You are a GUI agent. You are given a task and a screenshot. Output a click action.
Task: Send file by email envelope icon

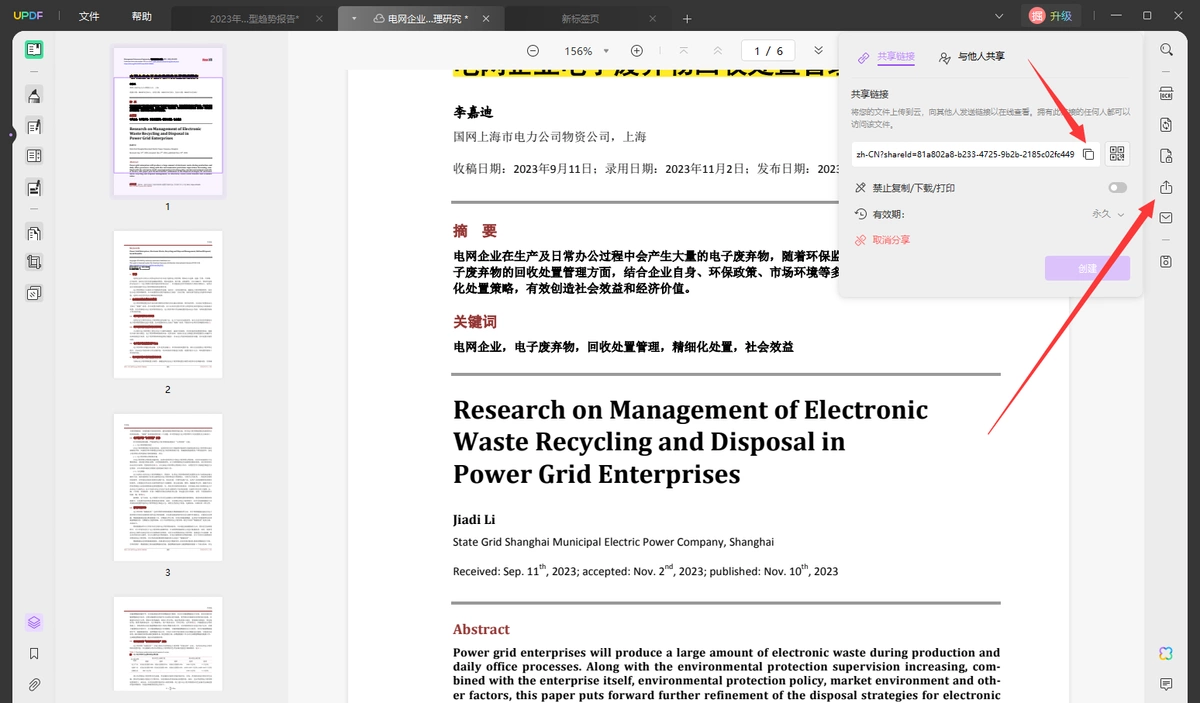point(1166,217)
